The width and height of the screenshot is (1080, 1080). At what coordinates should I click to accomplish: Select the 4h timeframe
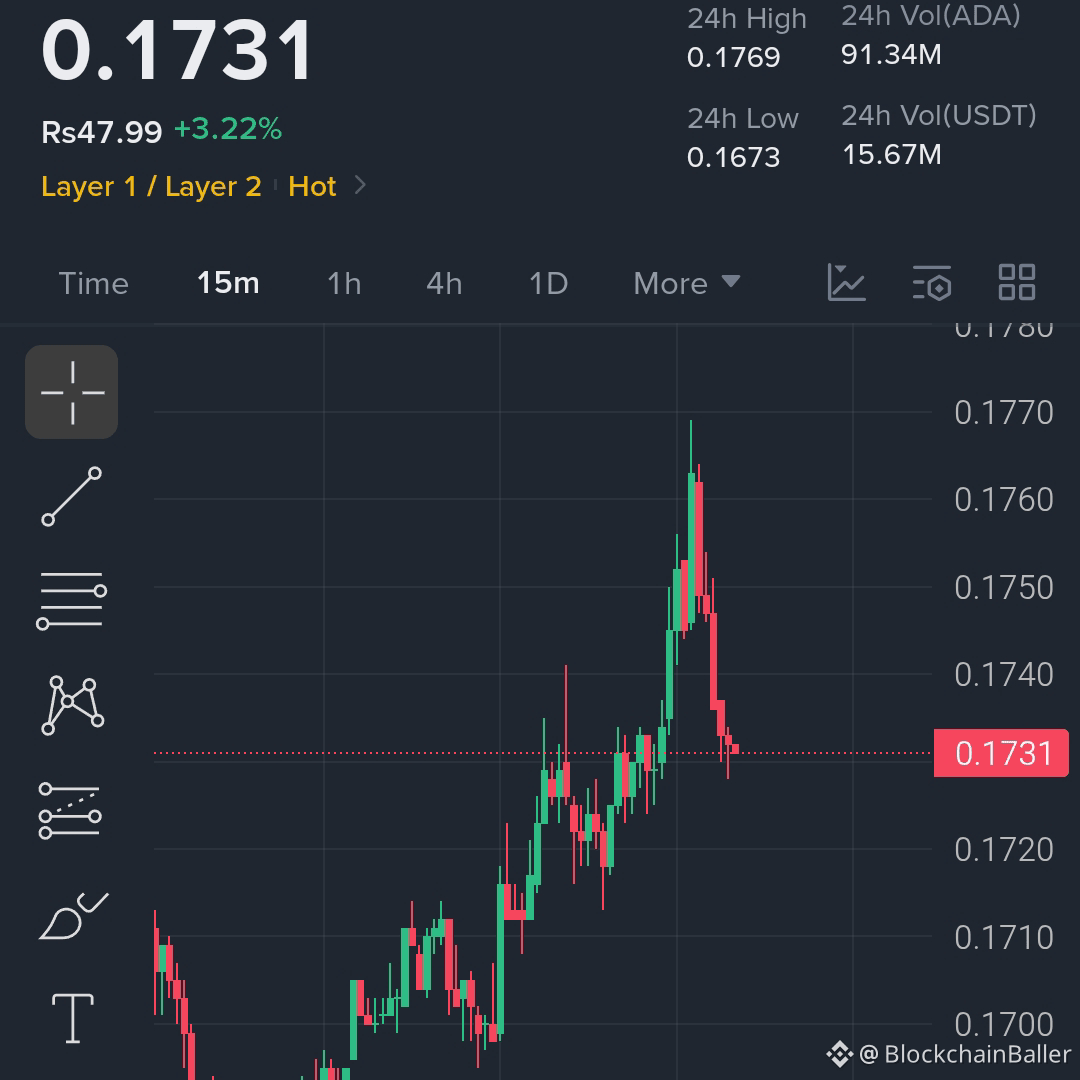pyautogui.click(x=444, y=284)
